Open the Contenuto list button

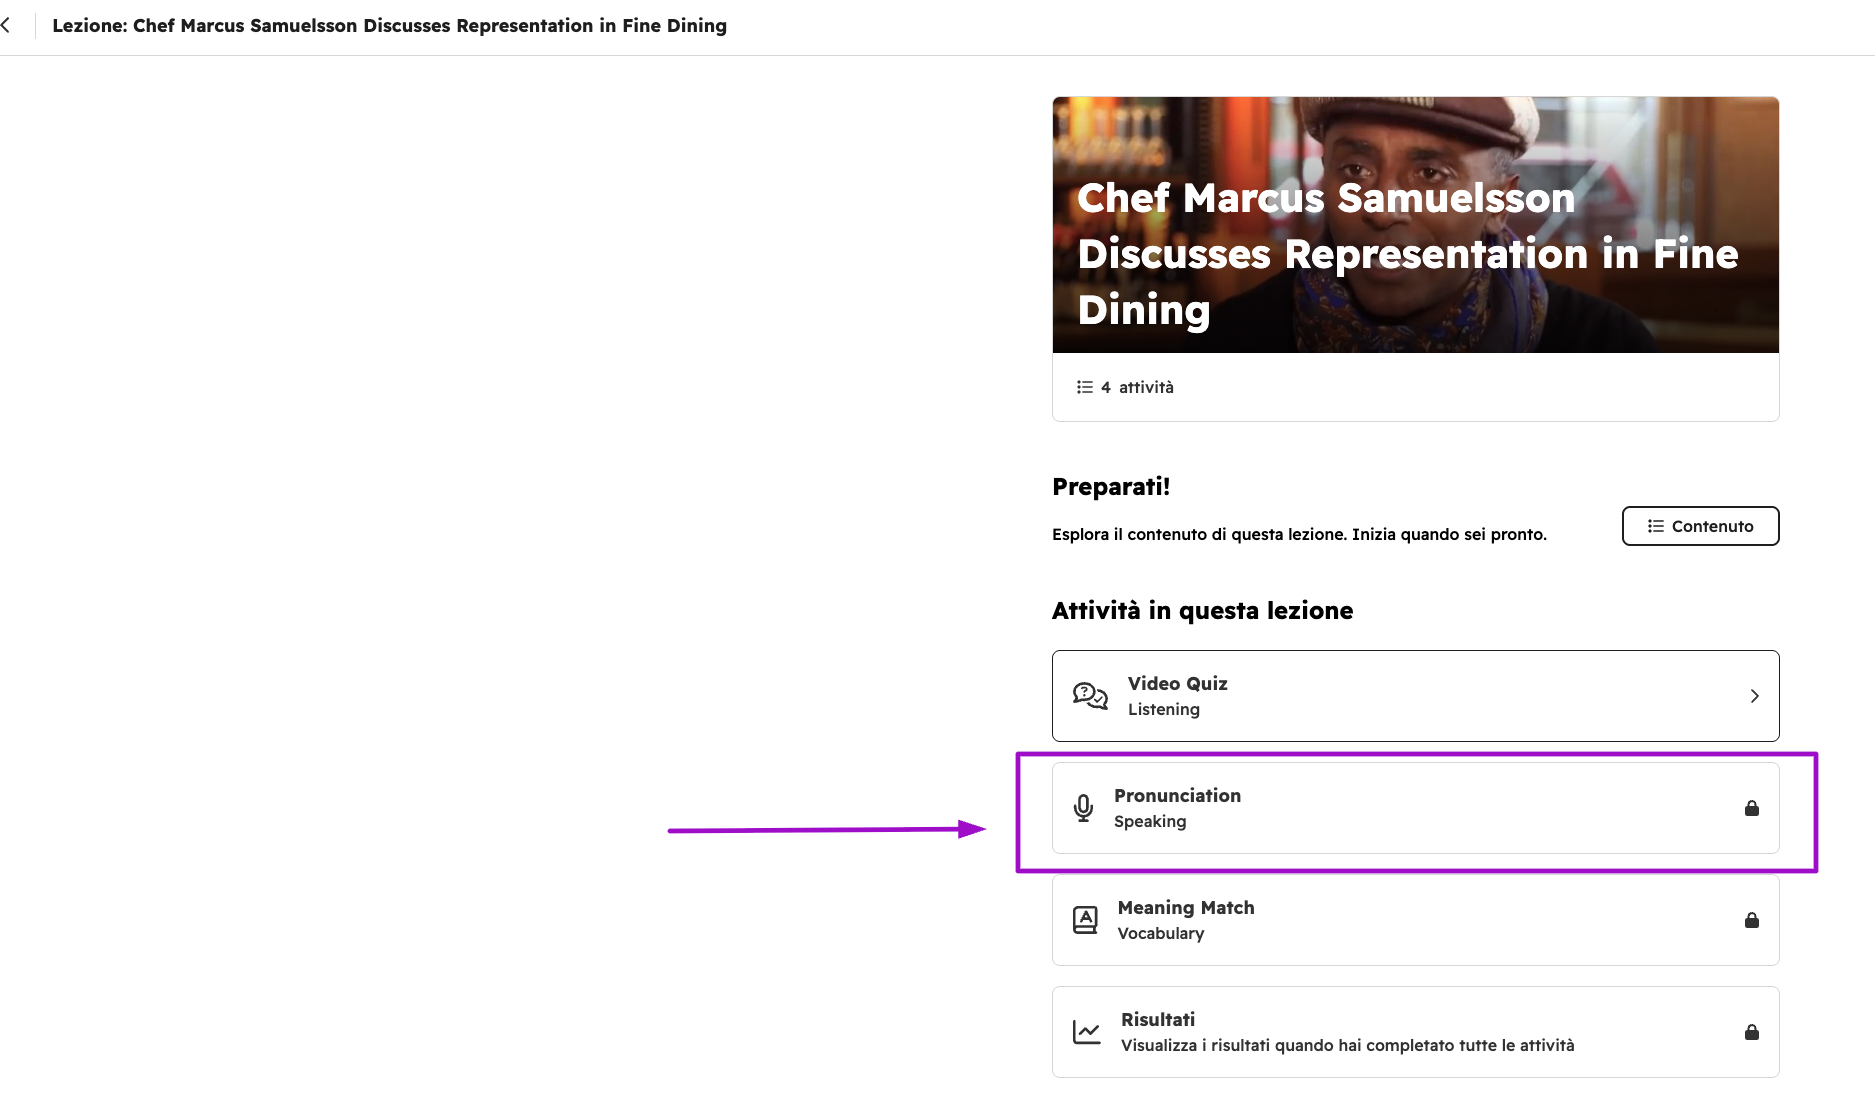1700,526
